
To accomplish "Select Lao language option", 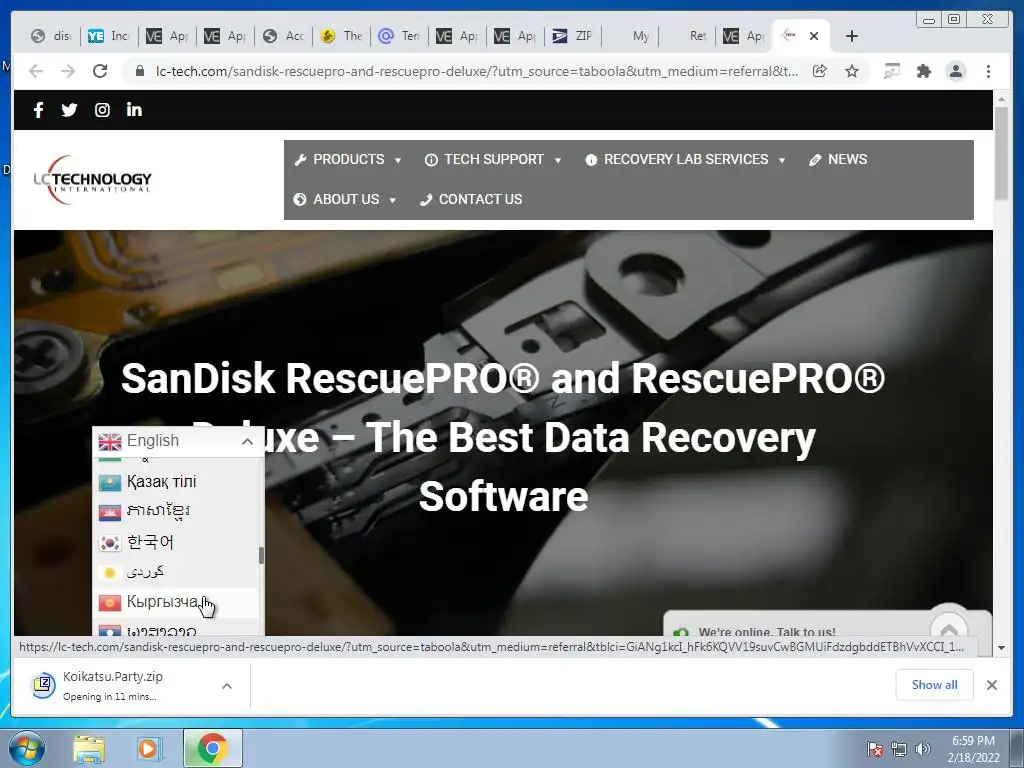I will [177, 629].
